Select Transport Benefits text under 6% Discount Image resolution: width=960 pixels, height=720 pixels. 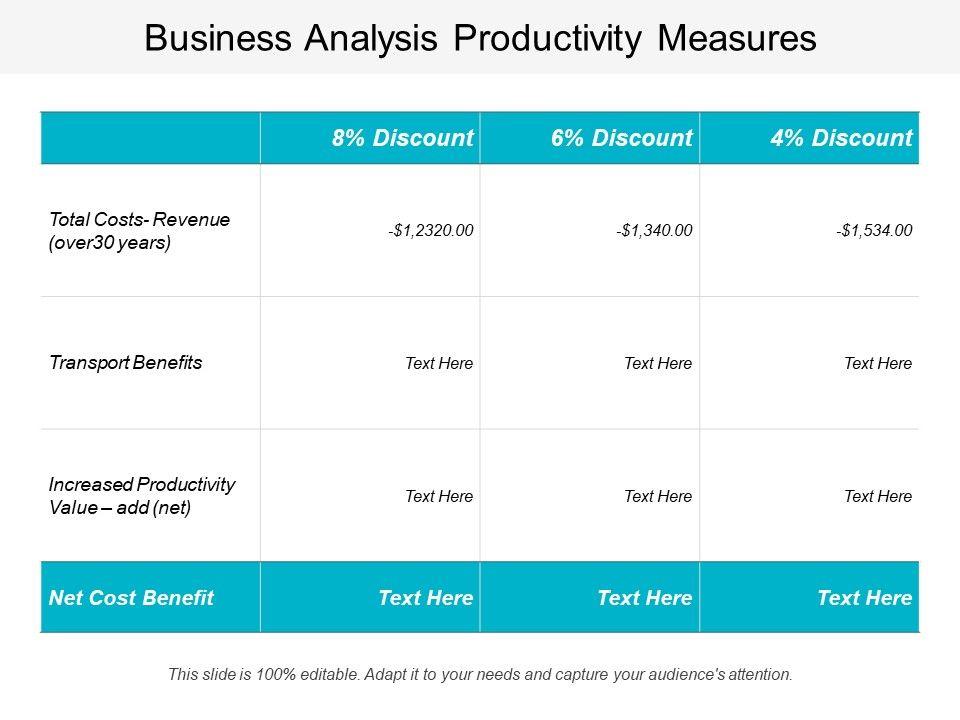pyautogui.click(x=658, y=364)
